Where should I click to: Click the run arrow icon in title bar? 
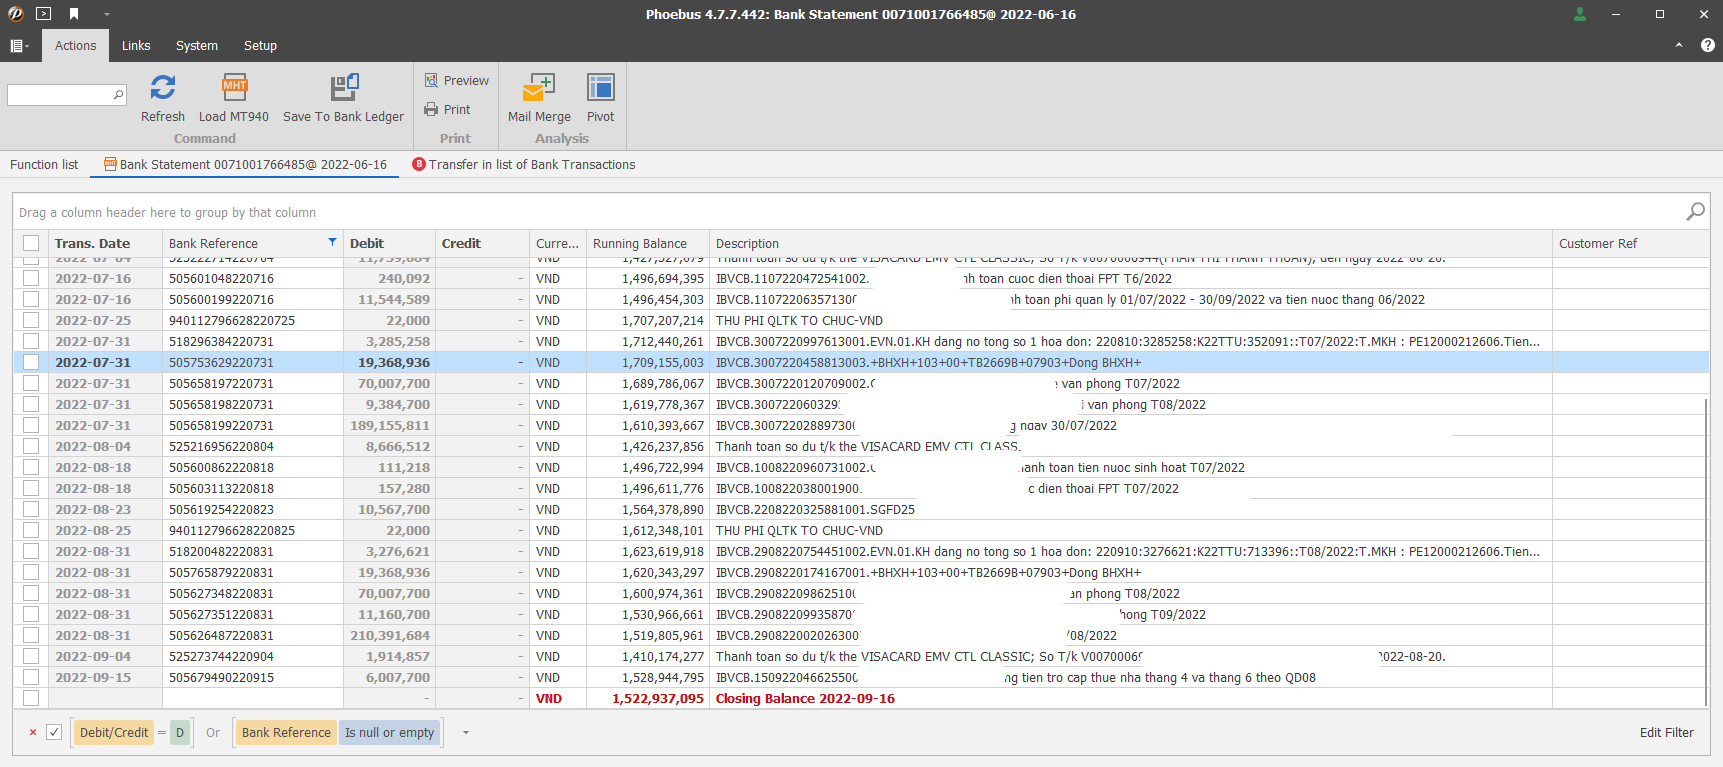pos(43,14)
